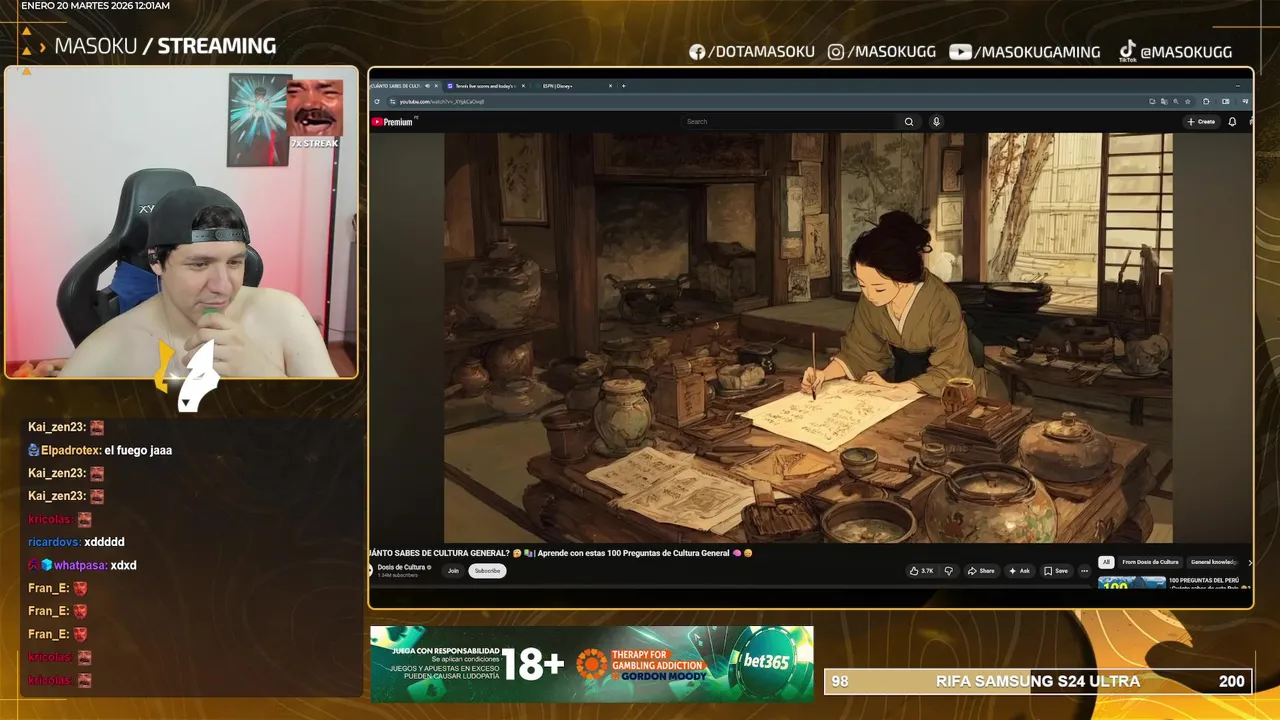The image size is (1280, 720).
Task: Click the Create video button
Action: pyautogui.click(x=1201, y=122)
